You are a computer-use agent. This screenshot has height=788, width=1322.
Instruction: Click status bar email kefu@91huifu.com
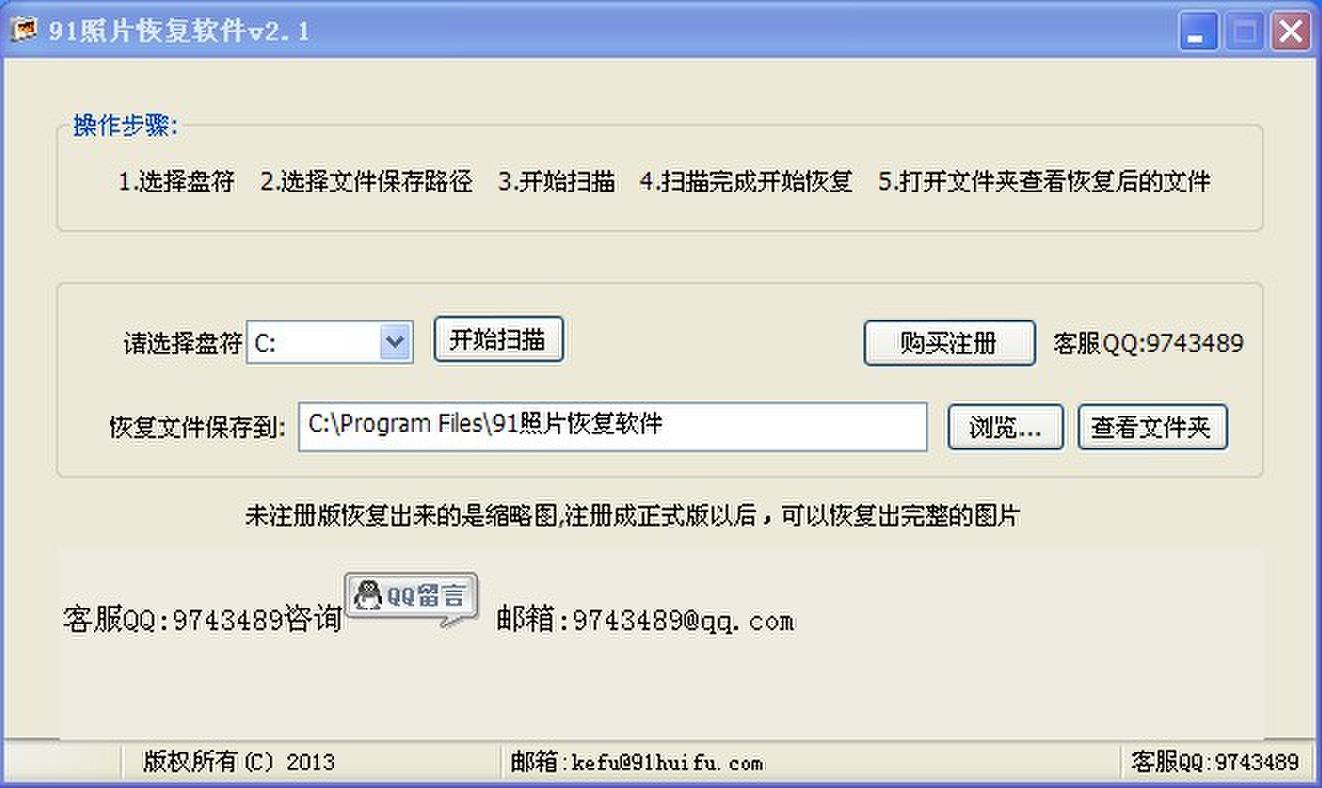(x=636, y=763)
